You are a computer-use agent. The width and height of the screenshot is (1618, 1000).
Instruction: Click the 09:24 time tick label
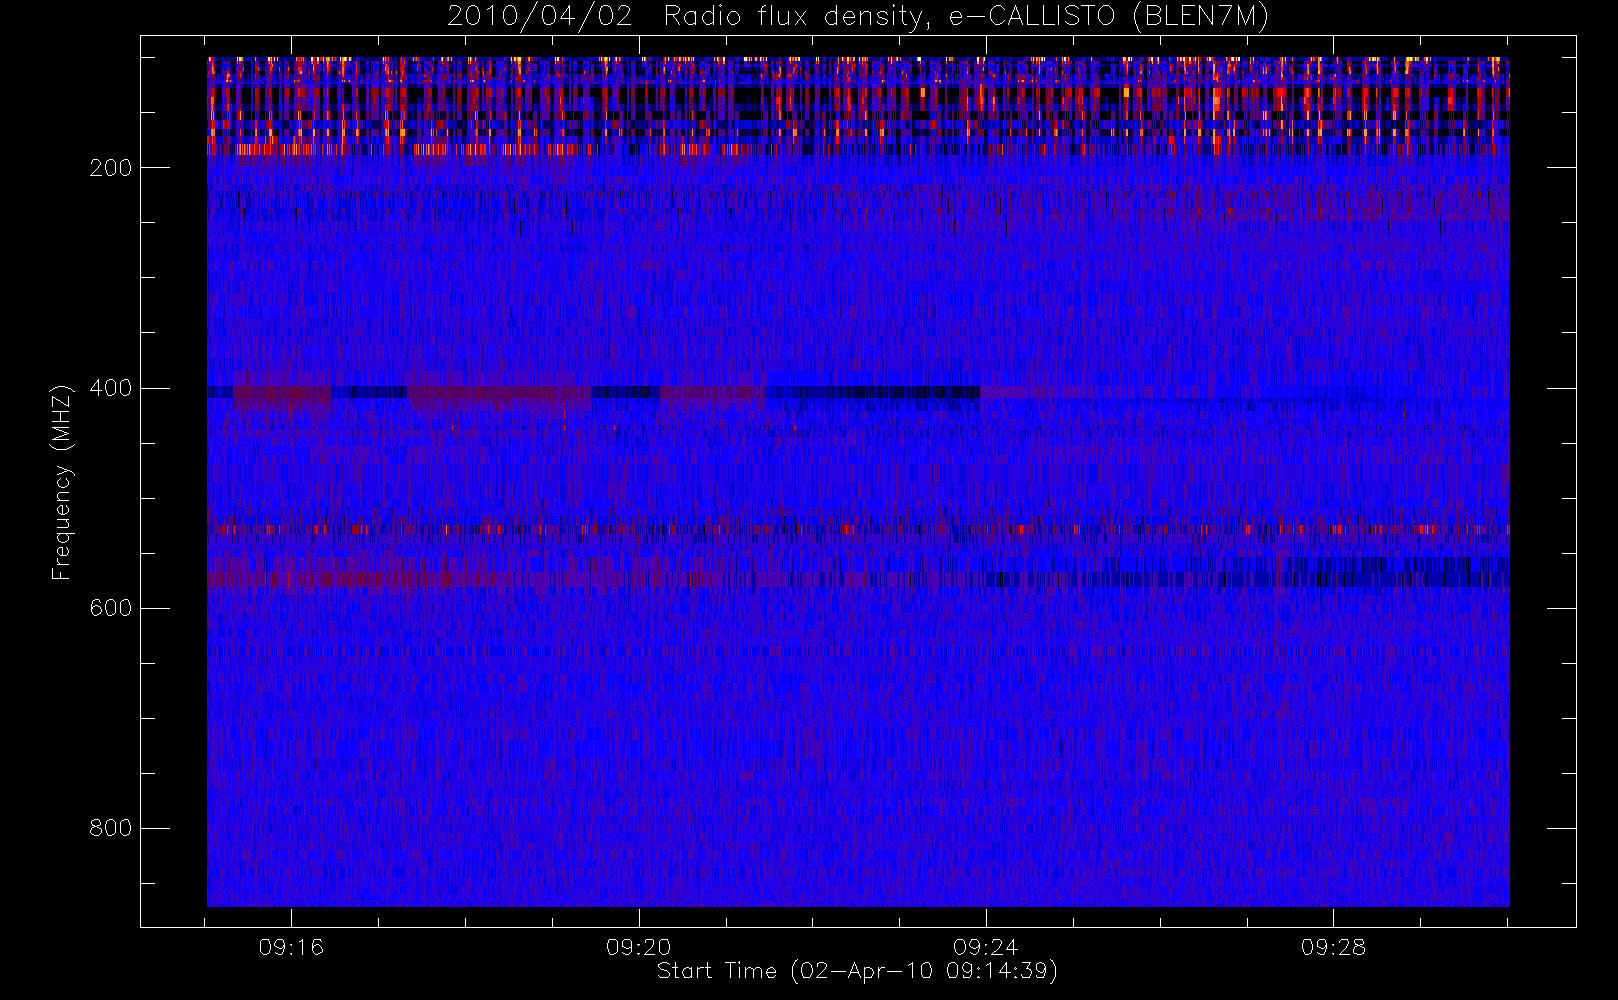tap(986, 947)
